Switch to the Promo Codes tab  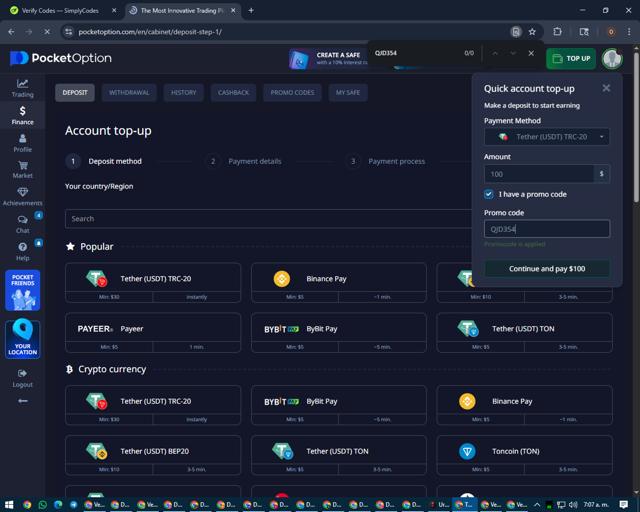292,93
